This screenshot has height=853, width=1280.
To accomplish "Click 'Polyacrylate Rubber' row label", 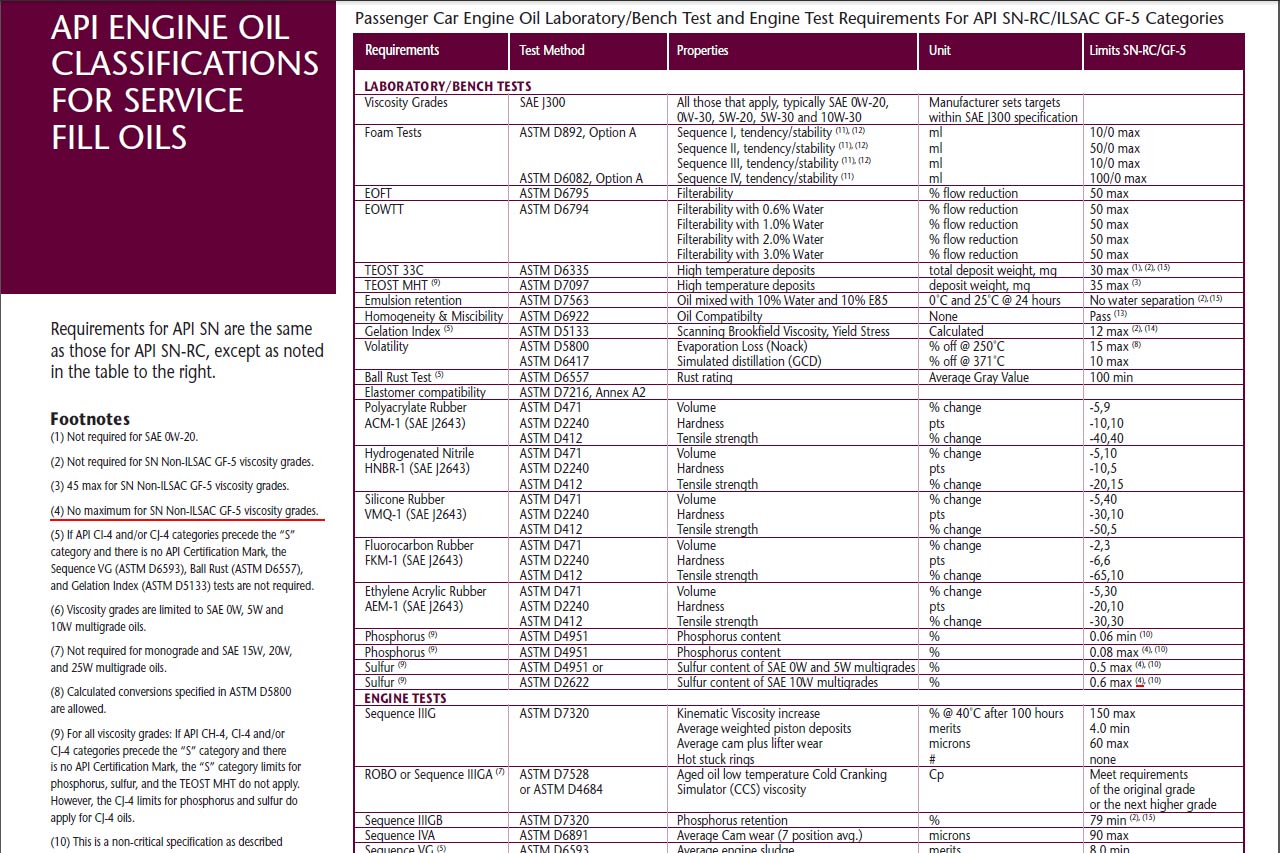I will coord(415,407).
